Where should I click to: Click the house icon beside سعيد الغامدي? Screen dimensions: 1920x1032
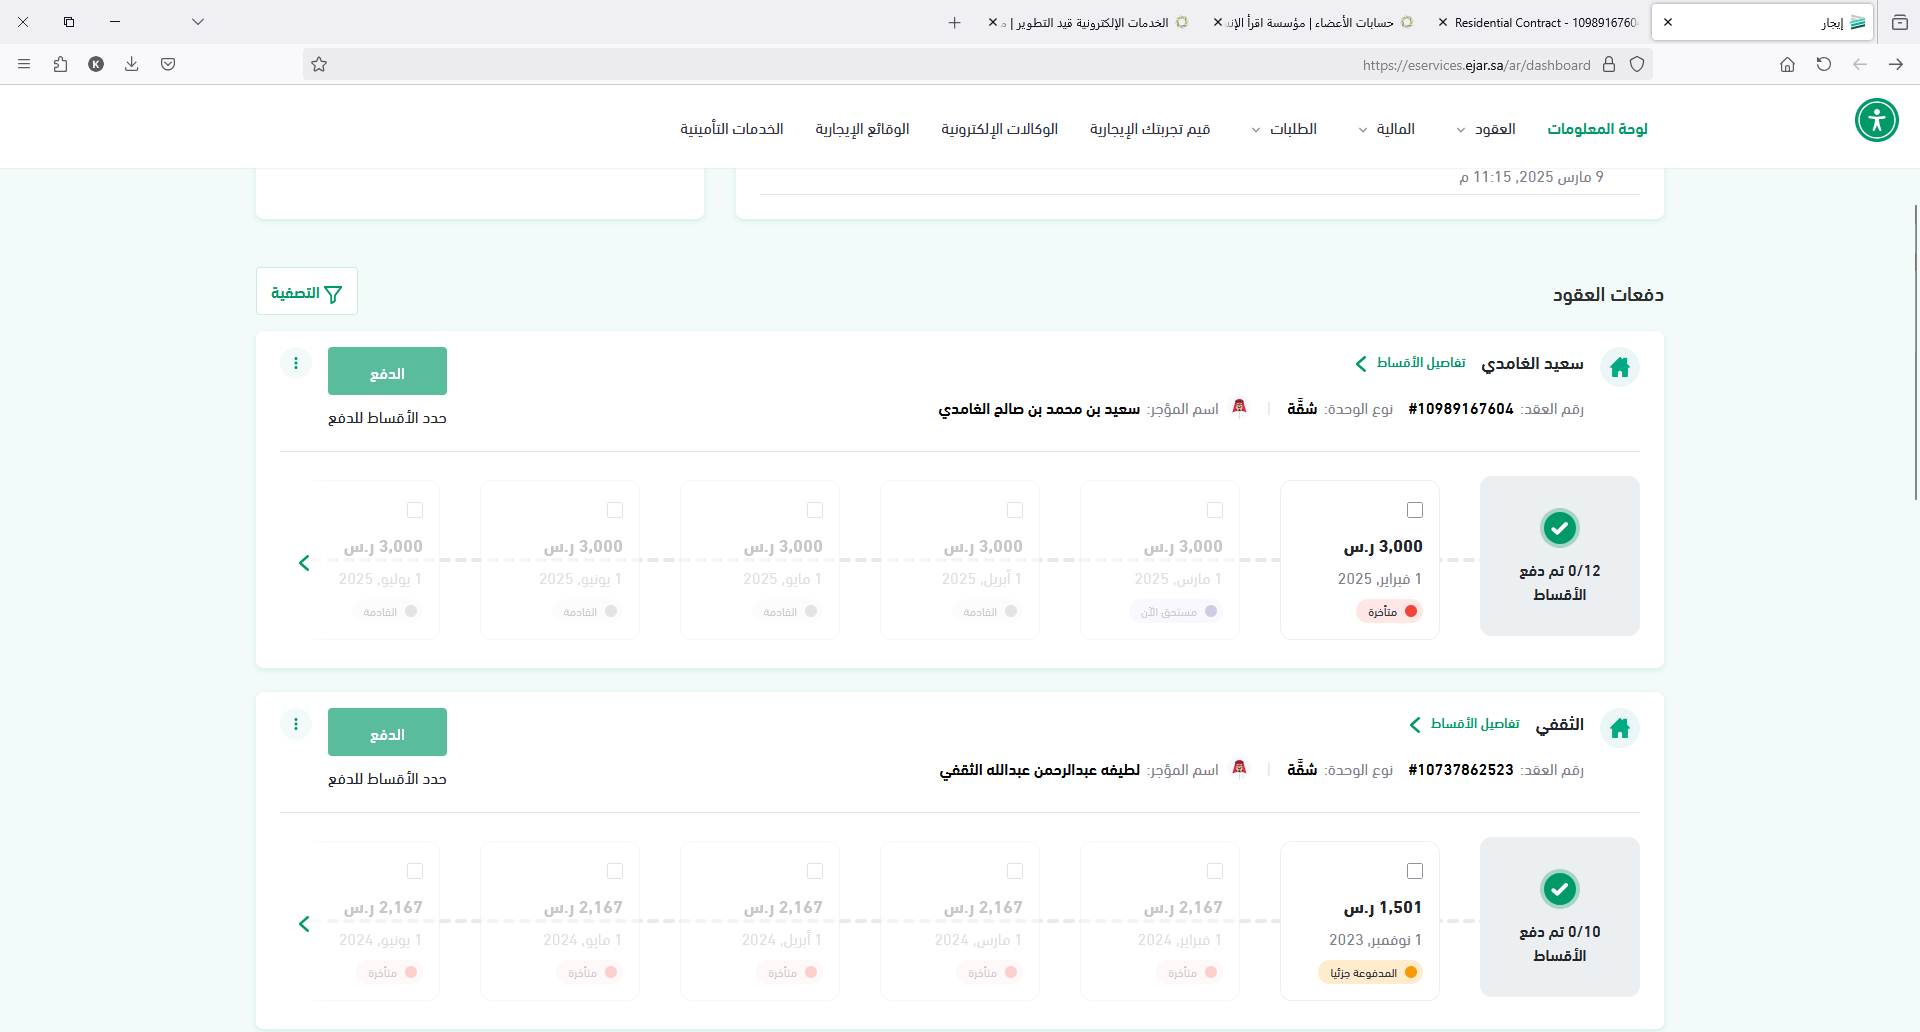pos(1619,367)
